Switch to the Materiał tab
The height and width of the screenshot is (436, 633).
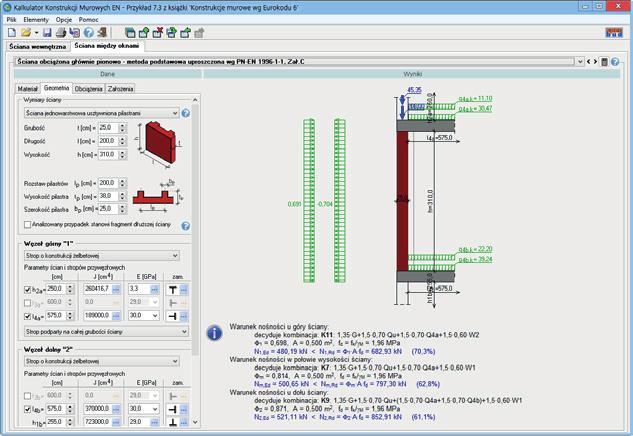[27, 89]
